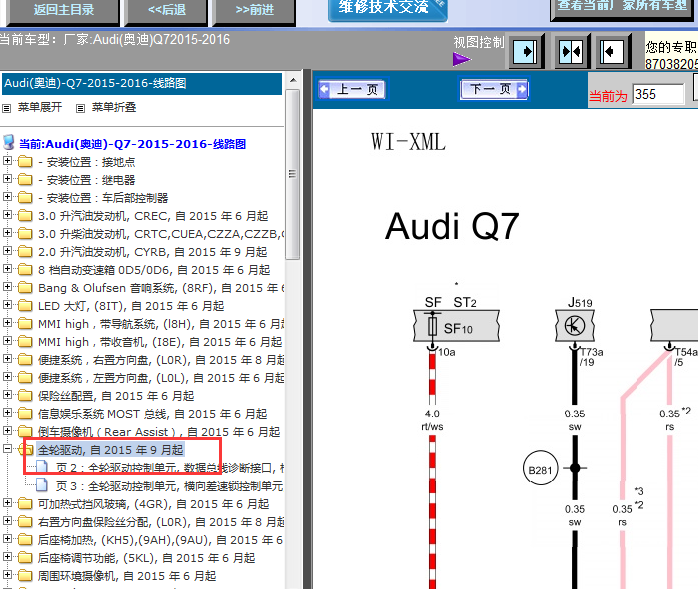Viewport: 698px width, 589px height.
Task: Click the current page number field 355
Action: [x=658, y=94]
